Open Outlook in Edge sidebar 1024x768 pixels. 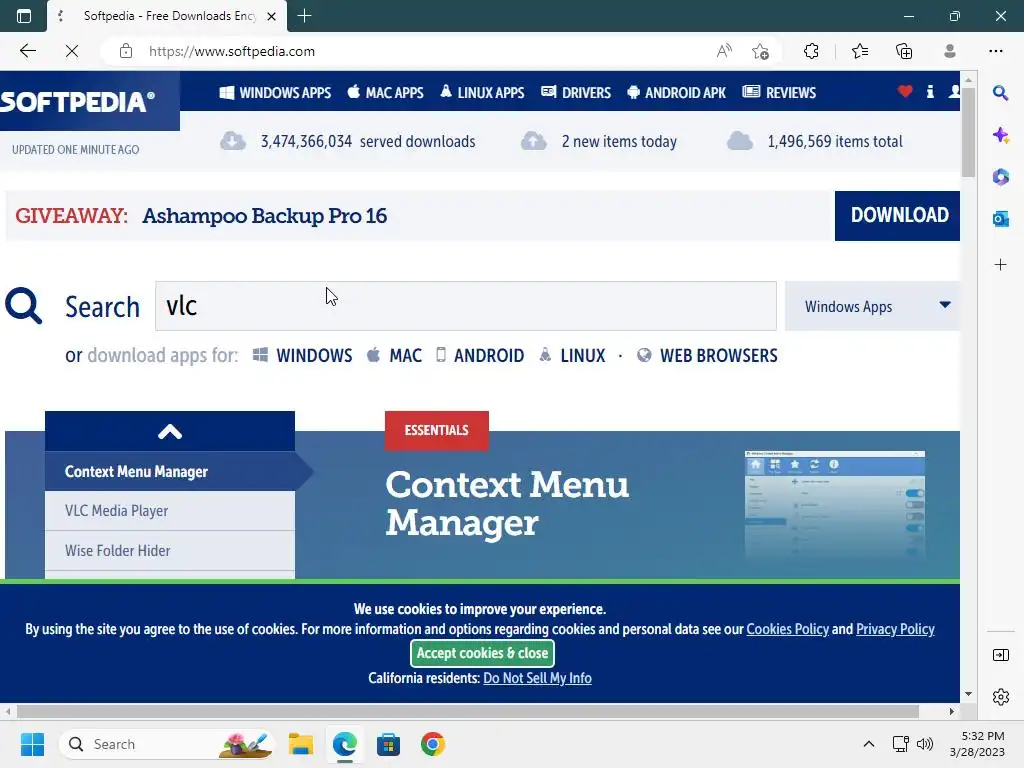[x=1000, y=219]
